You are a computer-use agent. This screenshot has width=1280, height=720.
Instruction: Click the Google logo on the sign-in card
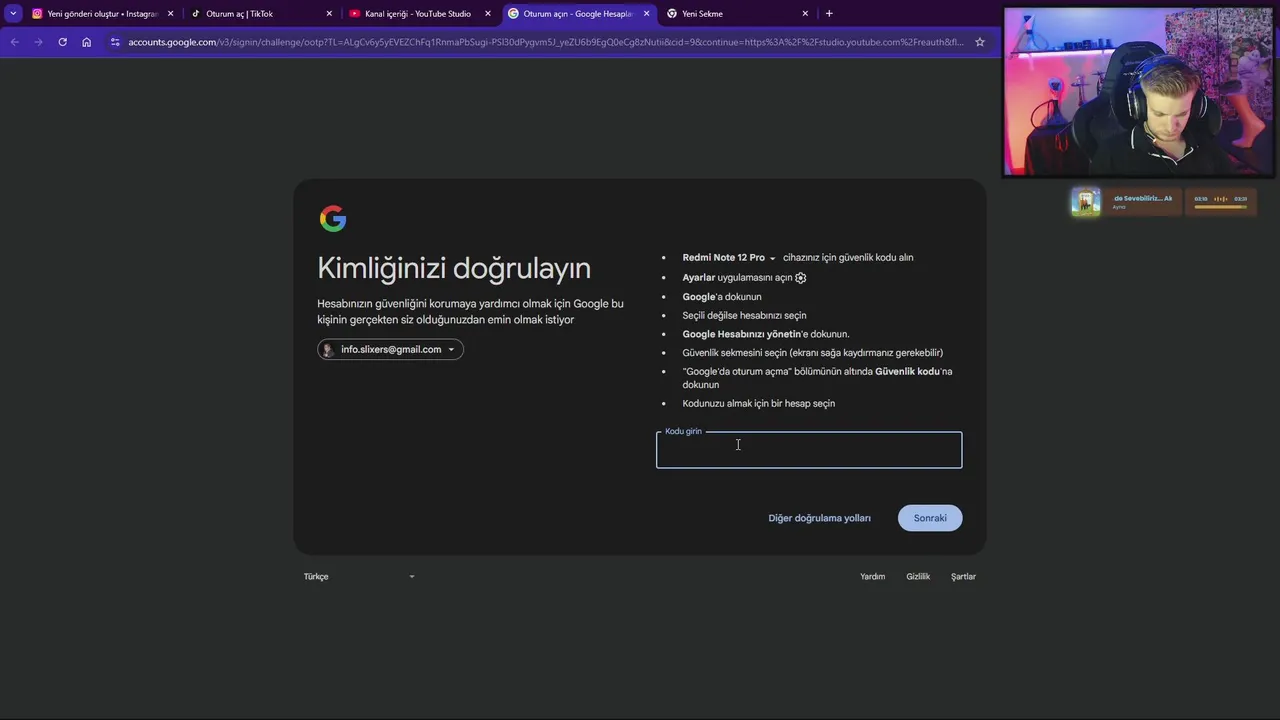pos(333,219)
